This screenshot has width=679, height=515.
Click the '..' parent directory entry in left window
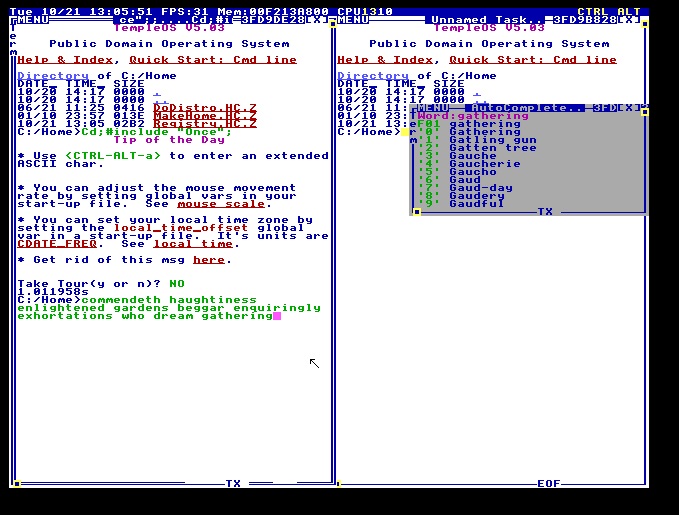(161, 100)
